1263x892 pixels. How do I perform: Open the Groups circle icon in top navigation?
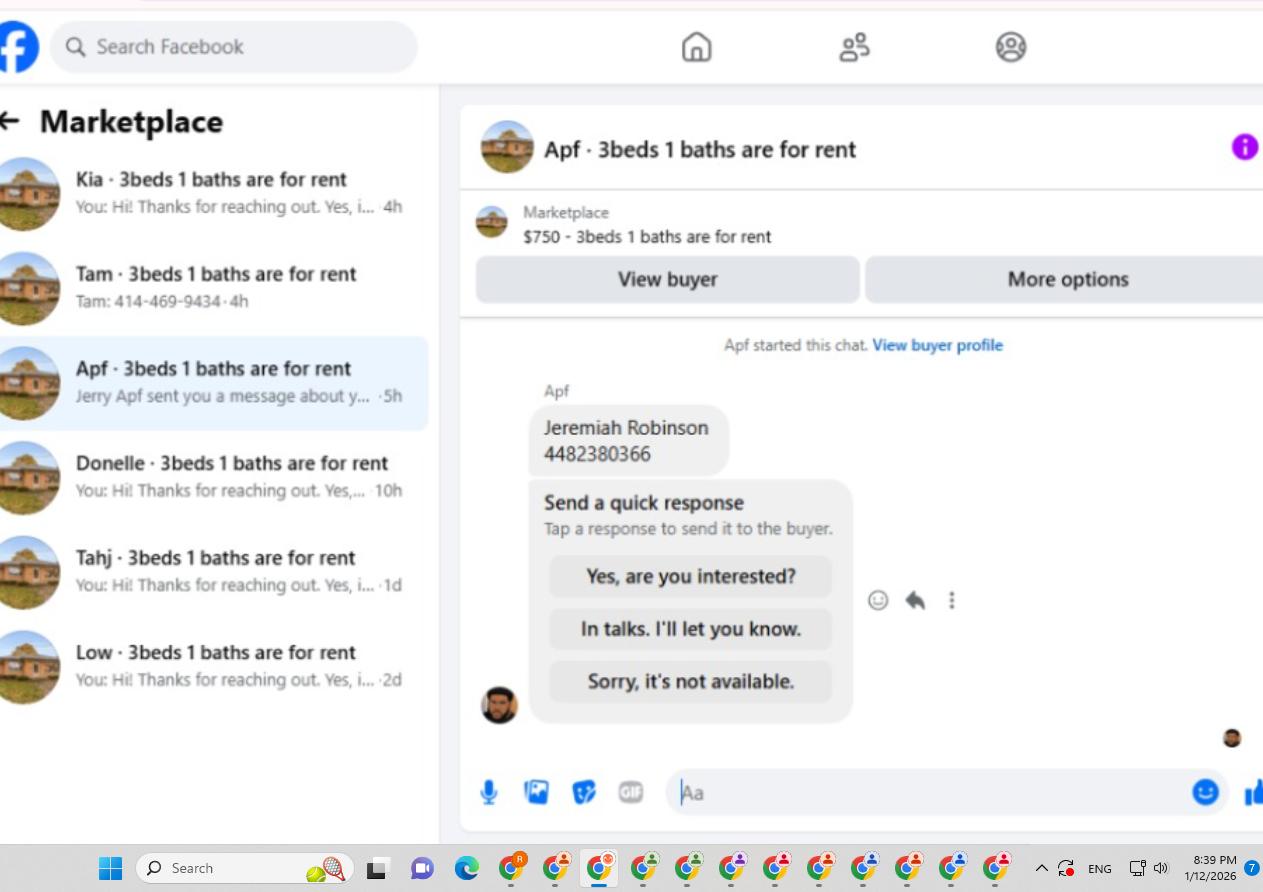1011,47
